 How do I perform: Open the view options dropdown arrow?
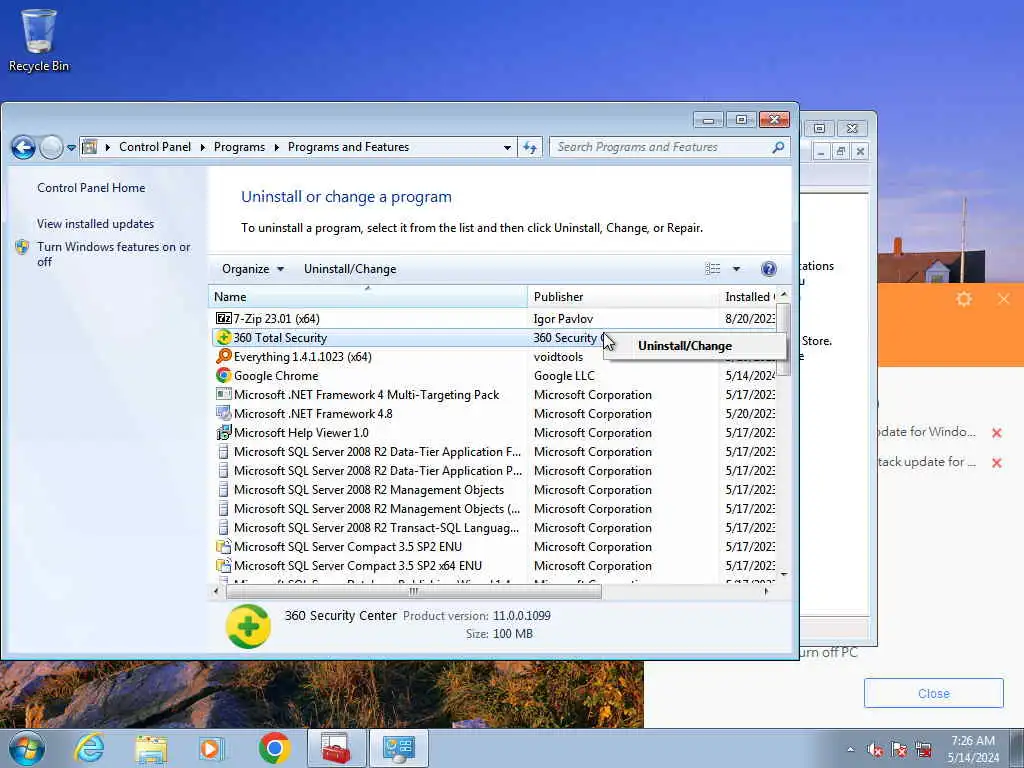tap(736, 269)
